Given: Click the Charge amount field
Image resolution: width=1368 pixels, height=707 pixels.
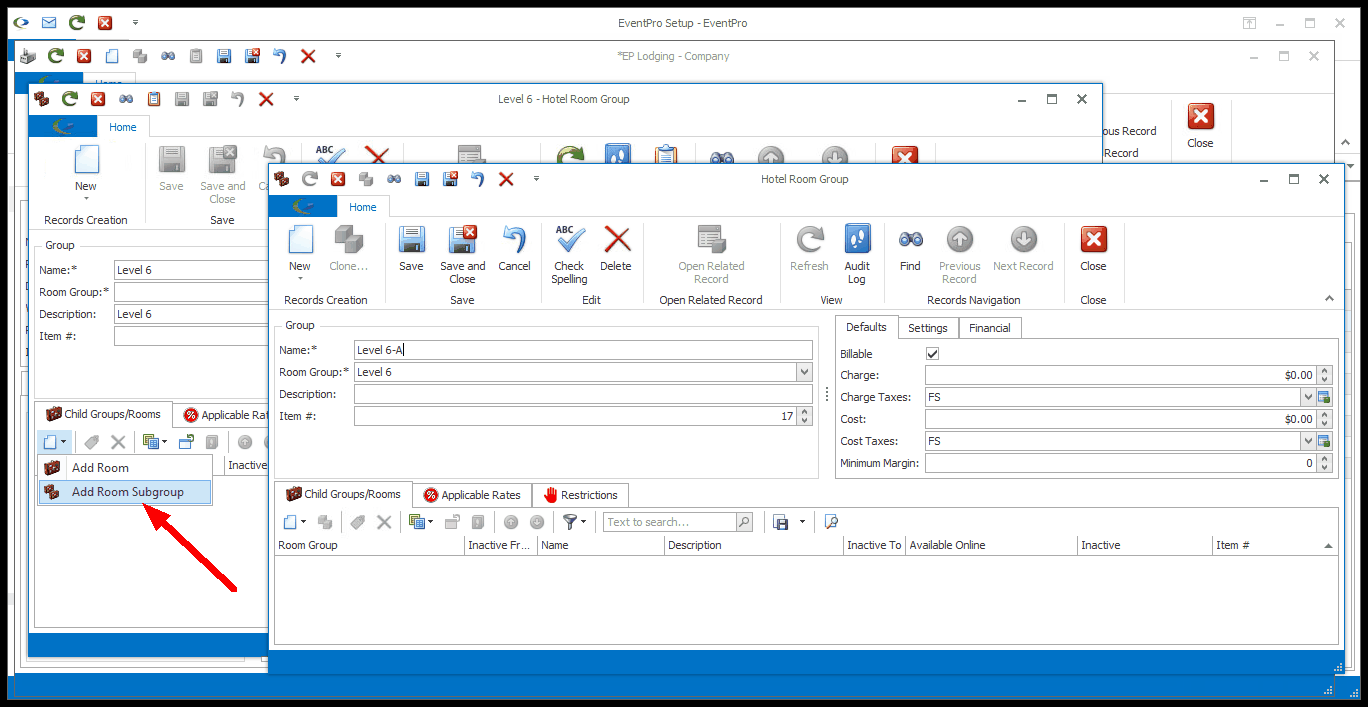Looking at the screenshot, I should click(x=1120, y=375).
